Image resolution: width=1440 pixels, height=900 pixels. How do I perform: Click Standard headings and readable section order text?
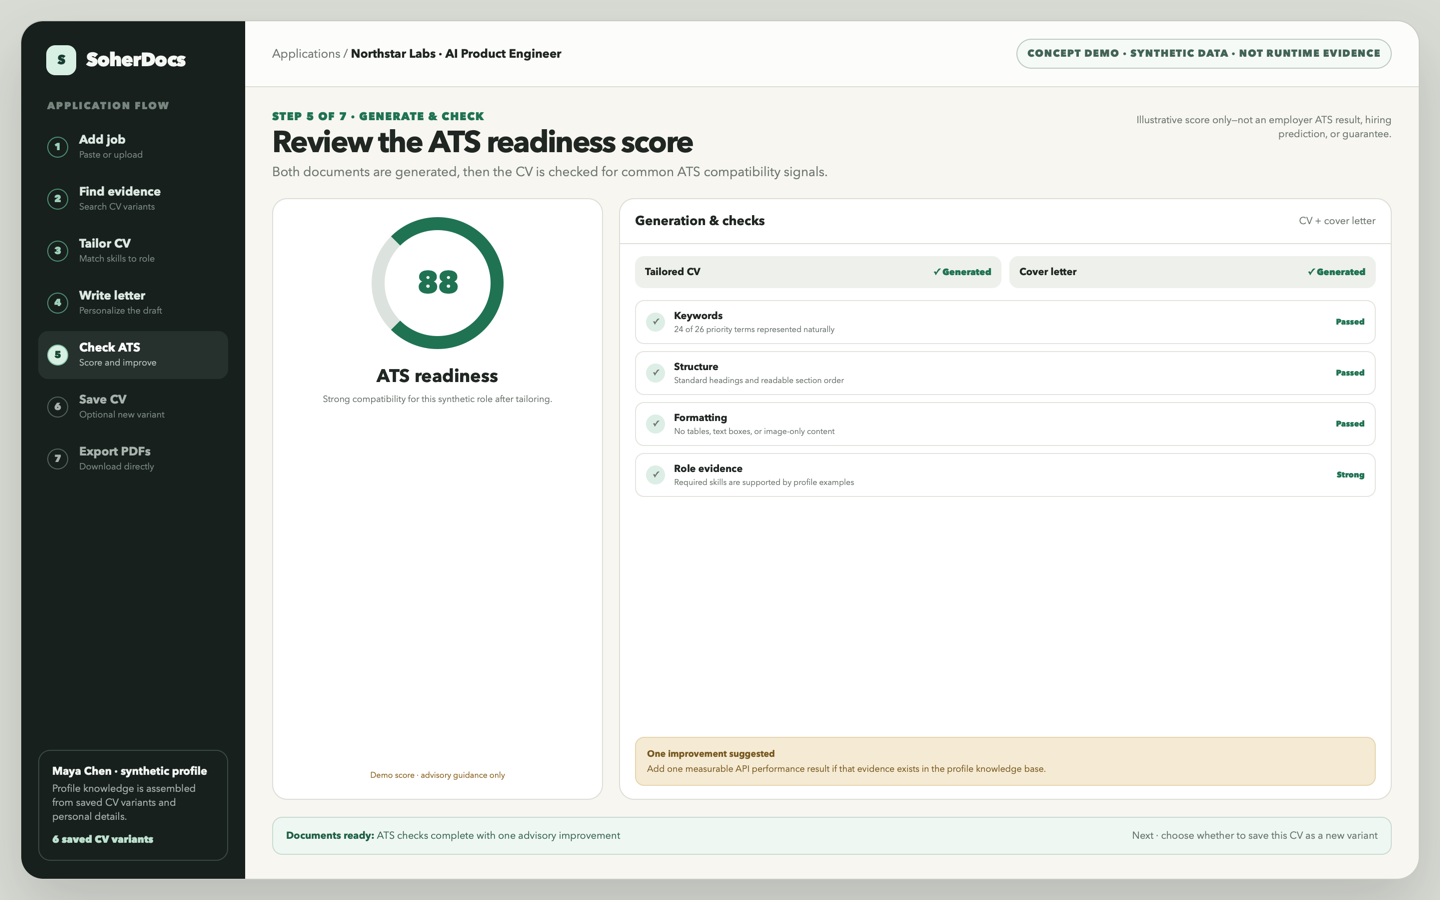click(759, 381)
